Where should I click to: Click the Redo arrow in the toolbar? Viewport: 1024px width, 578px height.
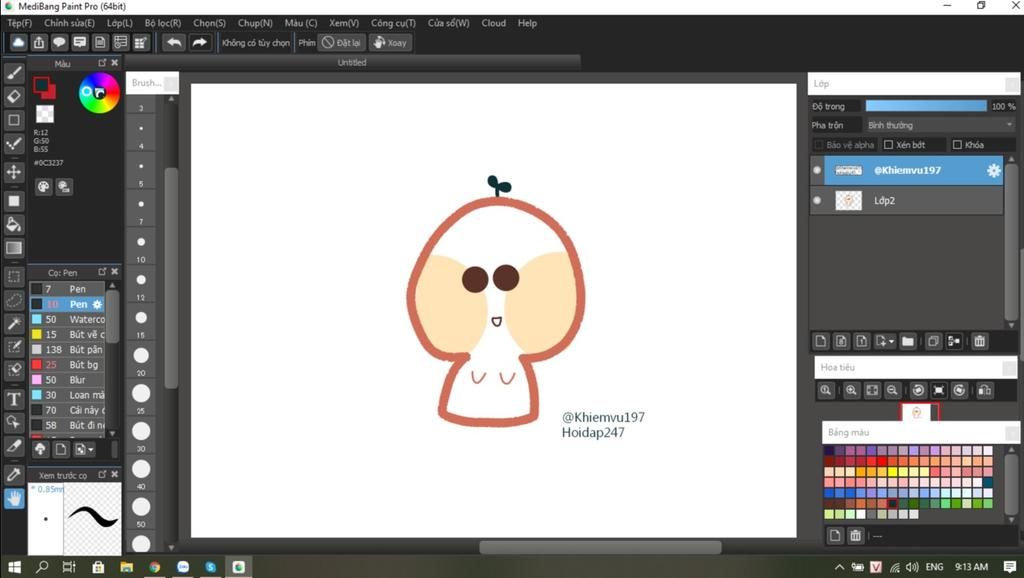click(200, 42)
